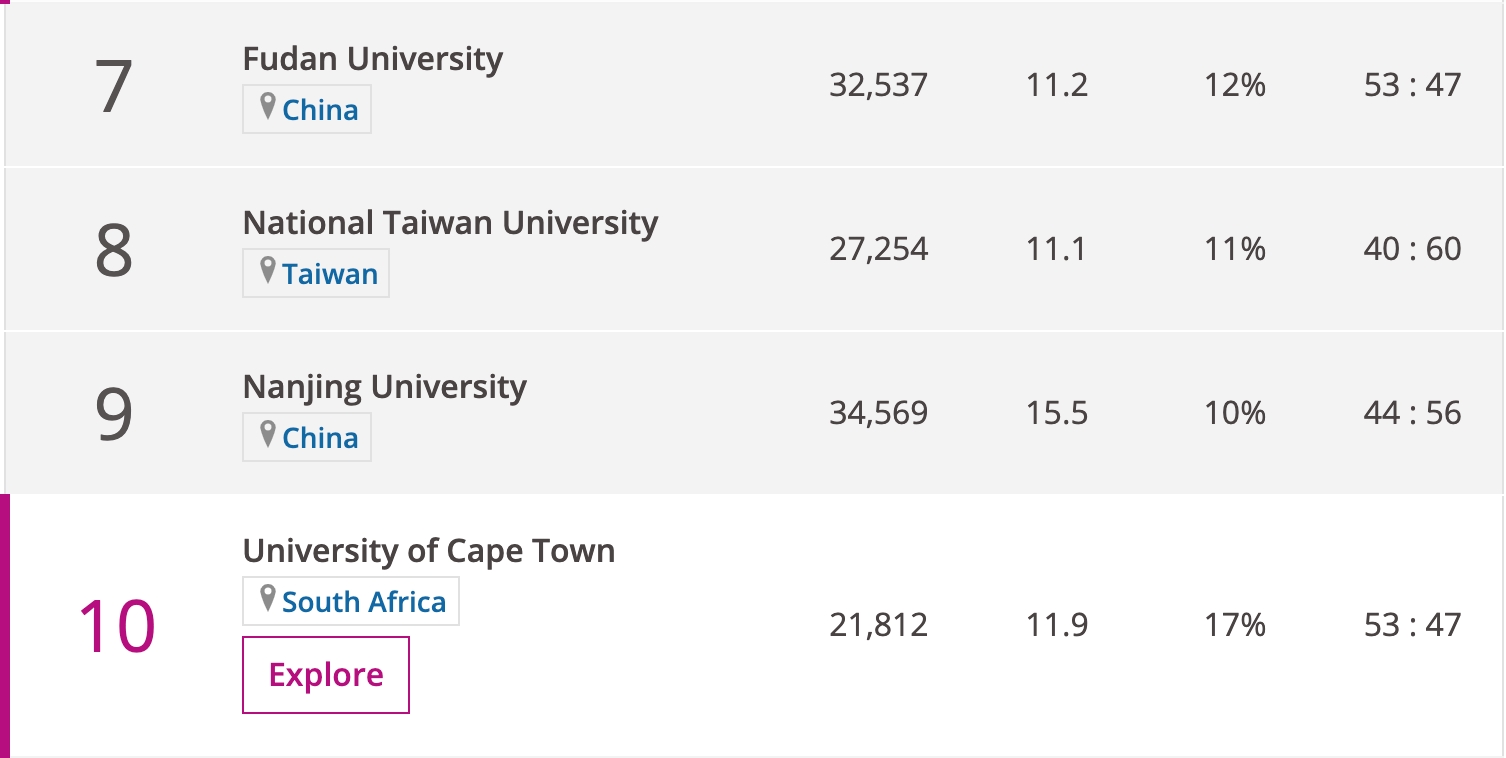1506x758 pixels.
Task: Open the Fudan University link
Action: [373, 58]
